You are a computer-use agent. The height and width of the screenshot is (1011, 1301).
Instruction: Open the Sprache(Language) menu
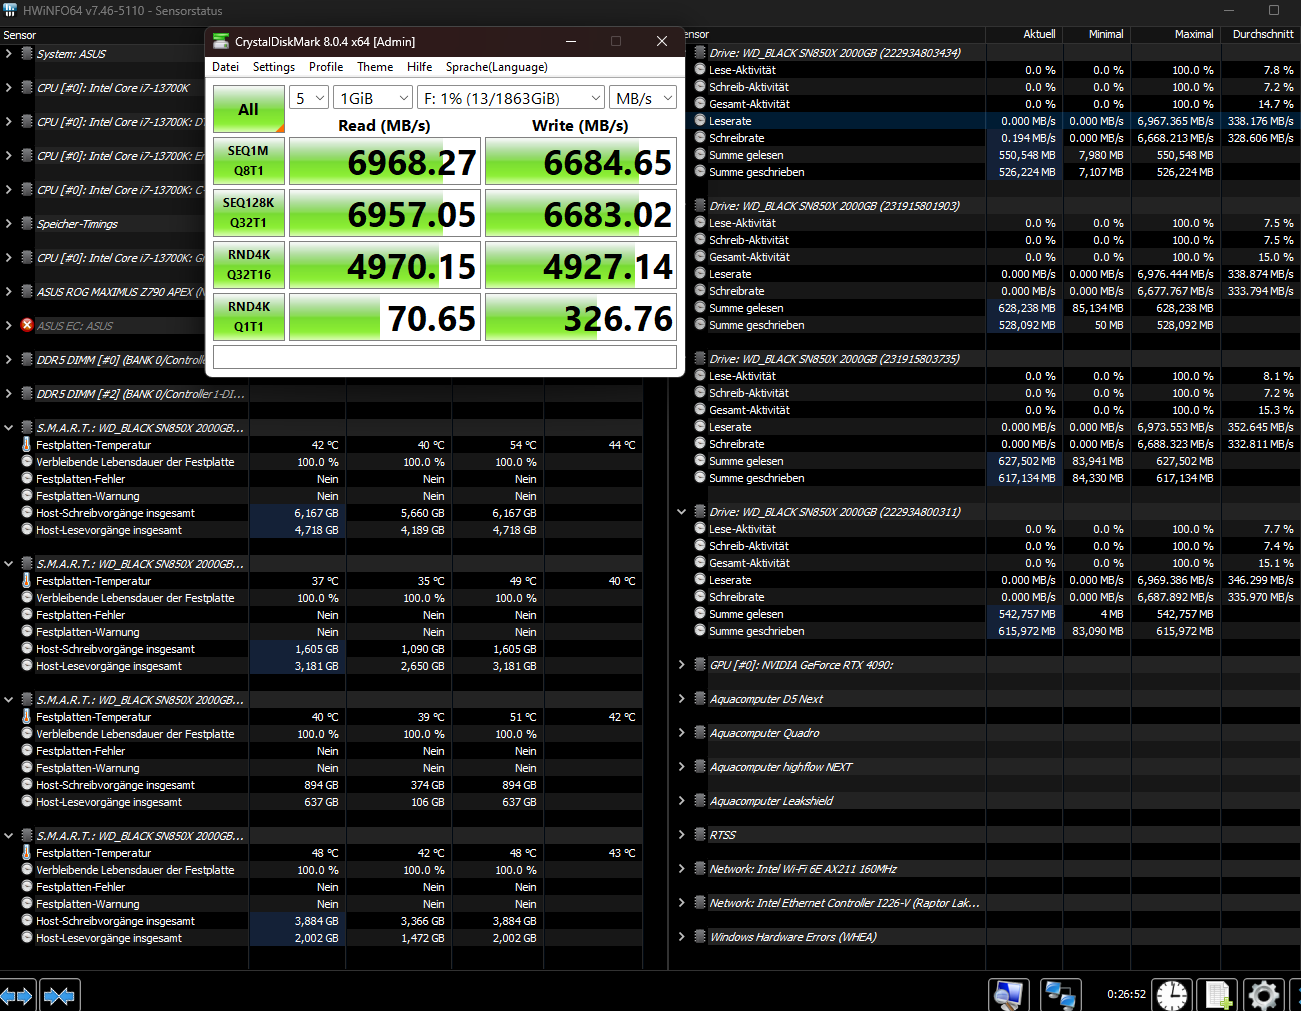(497, 67)
